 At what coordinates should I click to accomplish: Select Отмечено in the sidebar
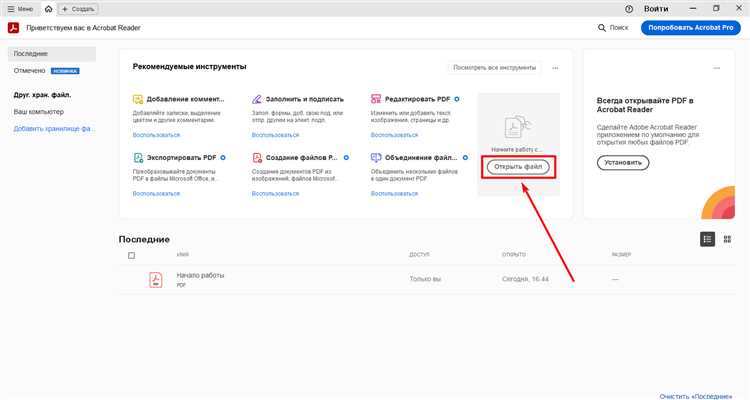click(x=30, y=70)
